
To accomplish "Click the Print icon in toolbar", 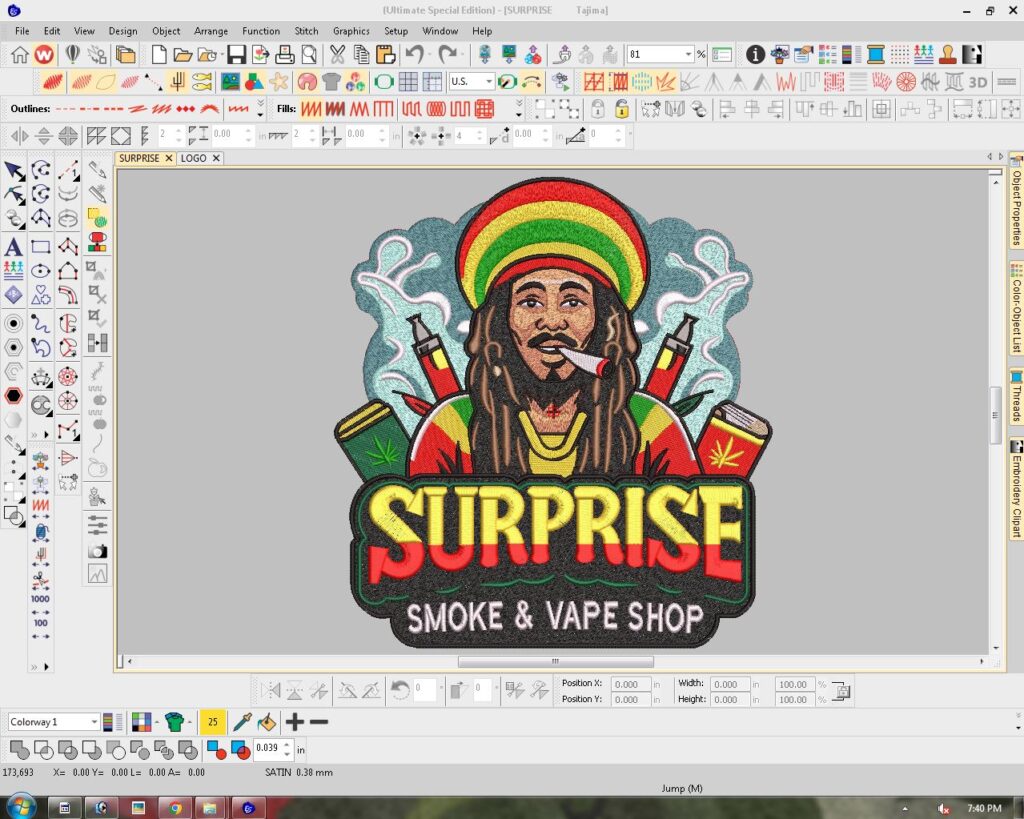I will coord(285,55).
